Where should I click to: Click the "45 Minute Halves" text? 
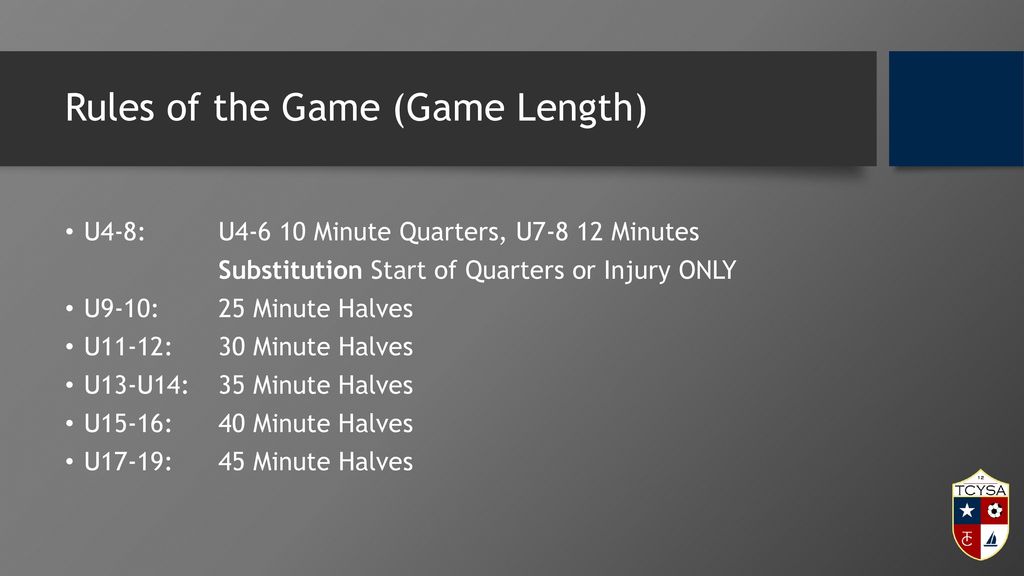coord(315,462)
